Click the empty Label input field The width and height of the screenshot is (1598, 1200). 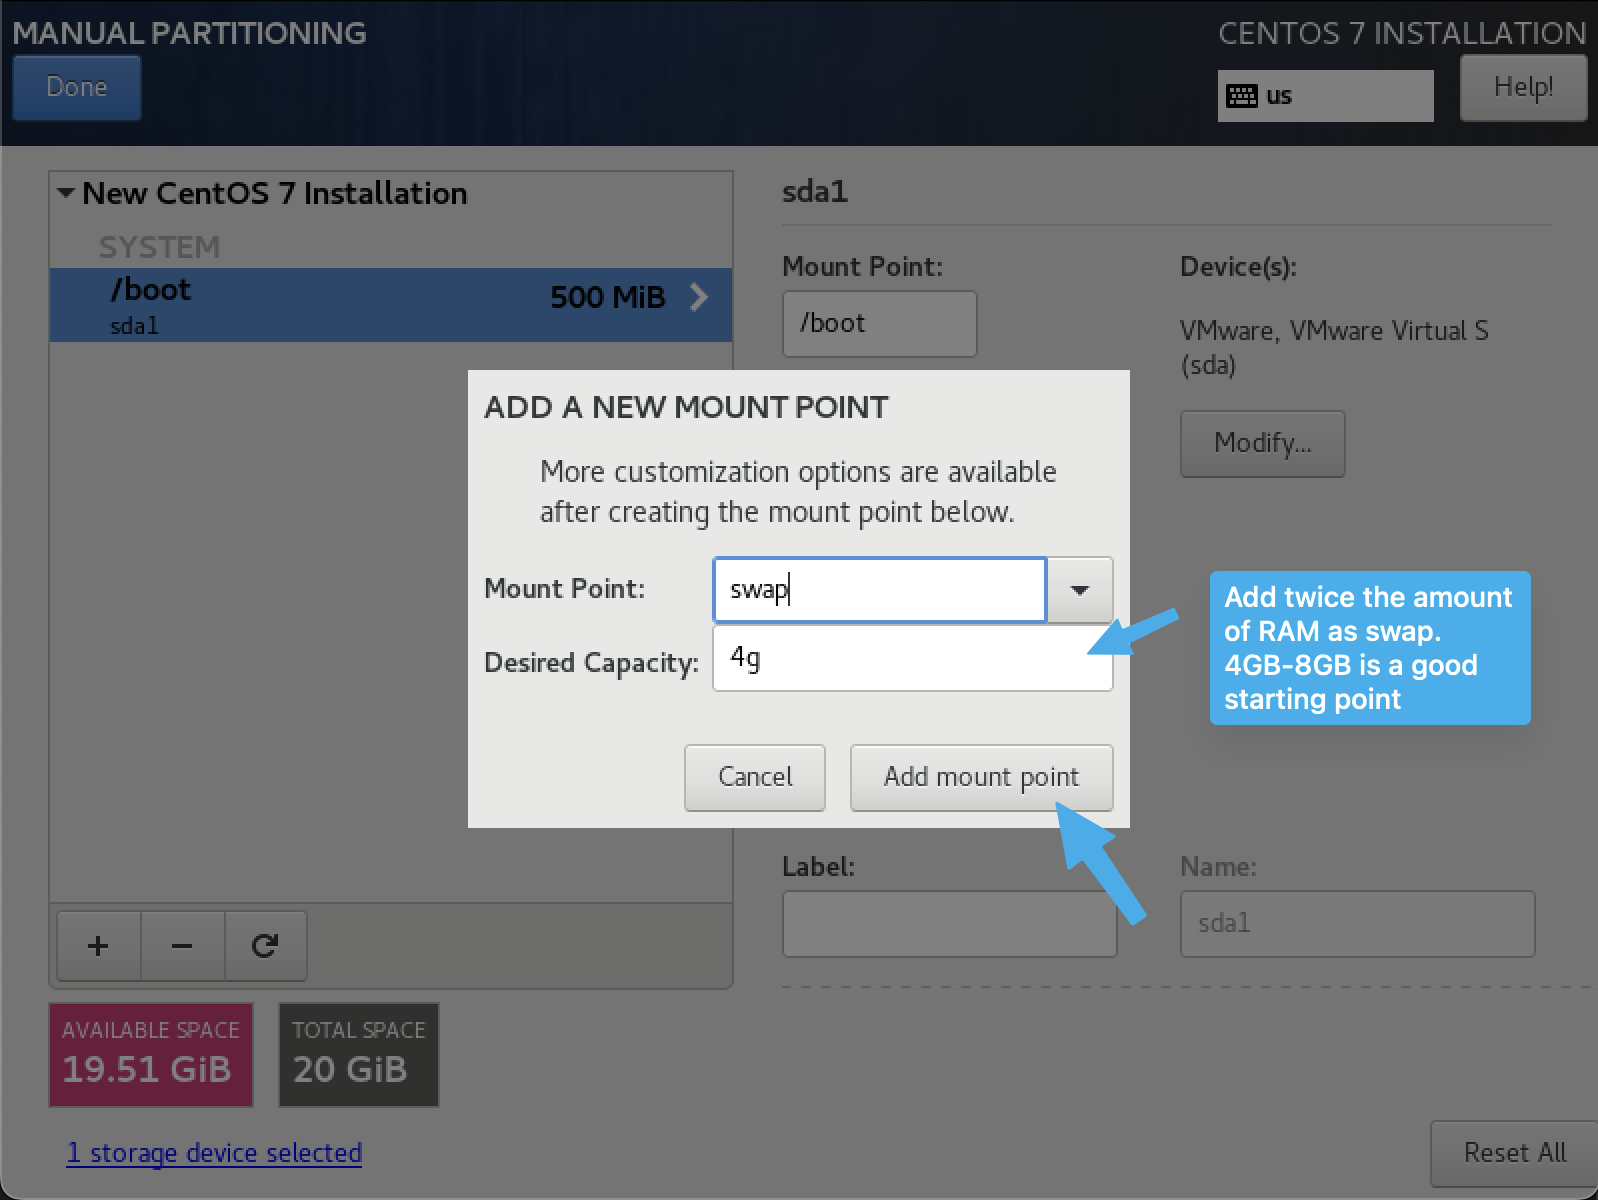[x=950, y=924]
